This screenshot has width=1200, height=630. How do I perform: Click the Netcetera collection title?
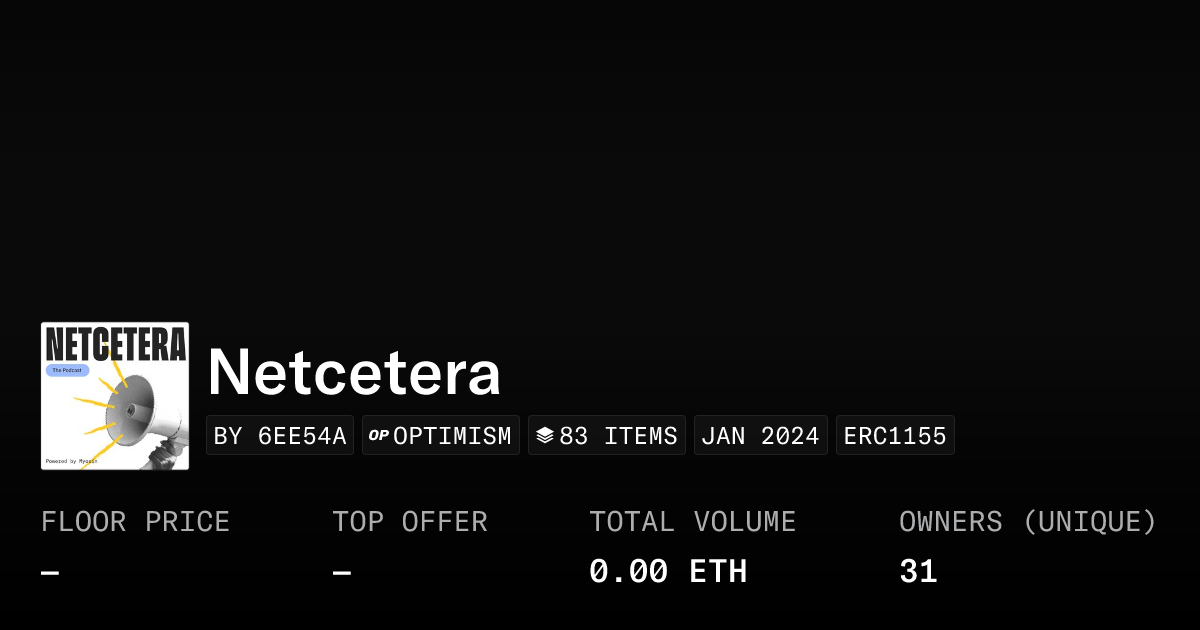354,373
